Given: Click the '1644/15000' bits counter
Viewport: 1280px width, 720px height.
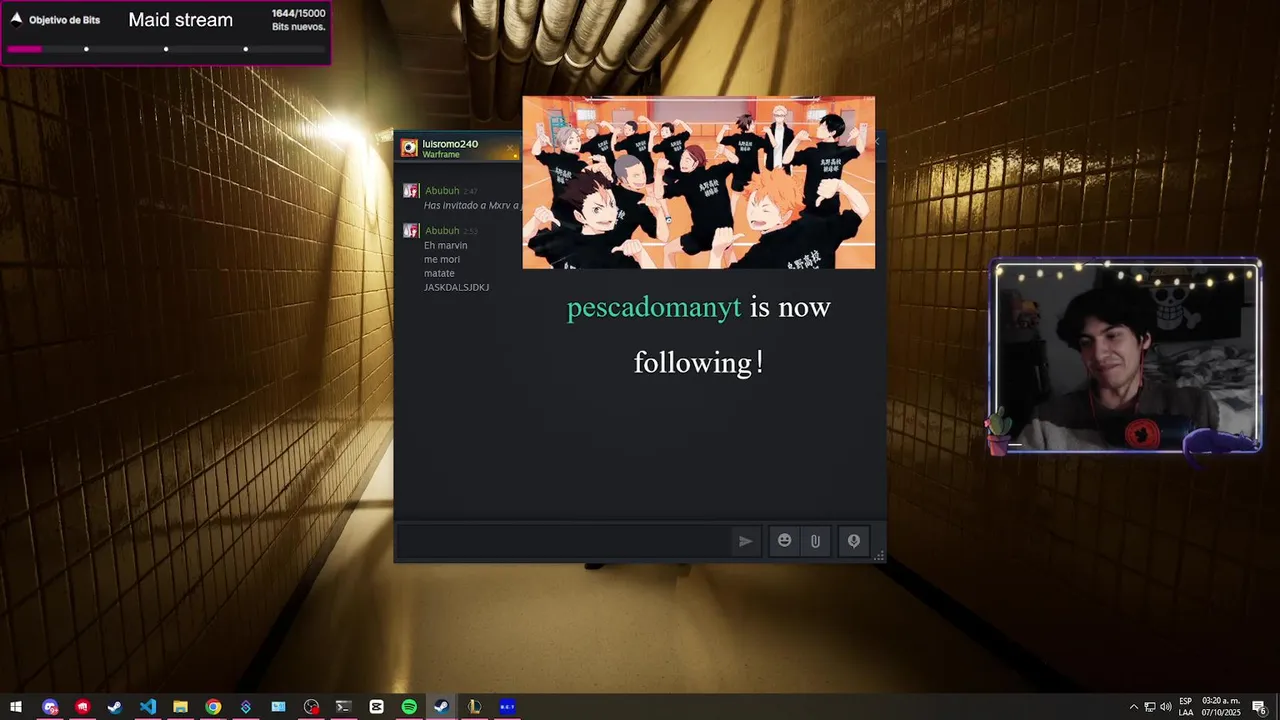Looking at the screenshot, I should (299, 14).
